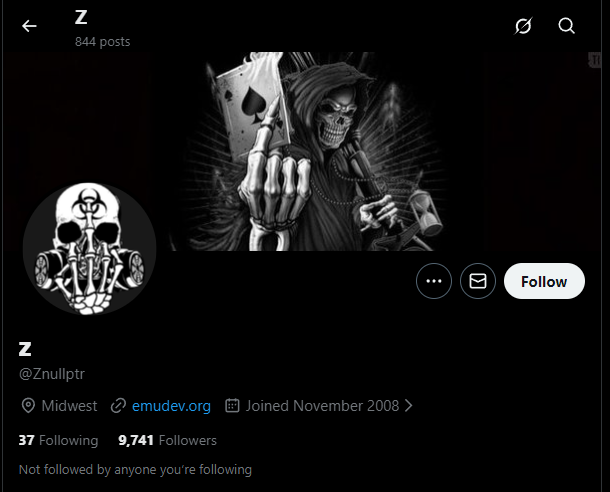Expand the Joined November 2008 chevron

tap(408, 406)
